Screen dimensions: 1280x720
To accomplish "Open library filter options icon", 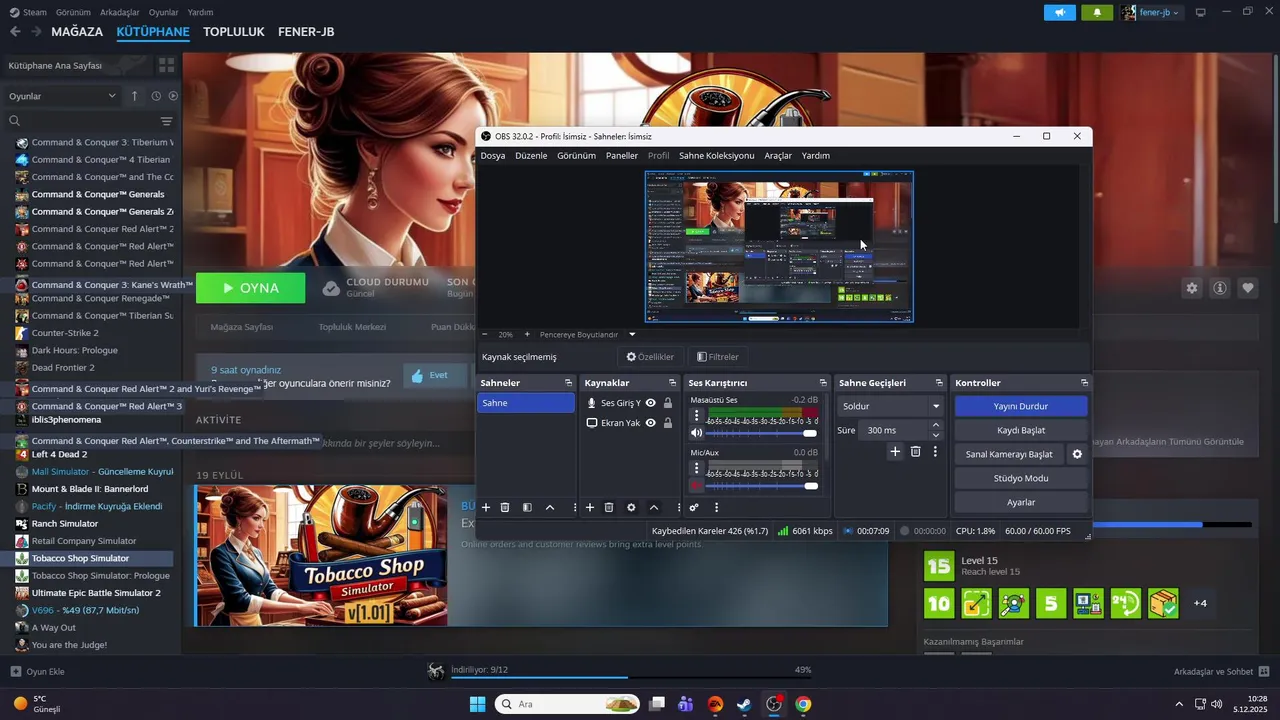I will (x=166, y=121).
